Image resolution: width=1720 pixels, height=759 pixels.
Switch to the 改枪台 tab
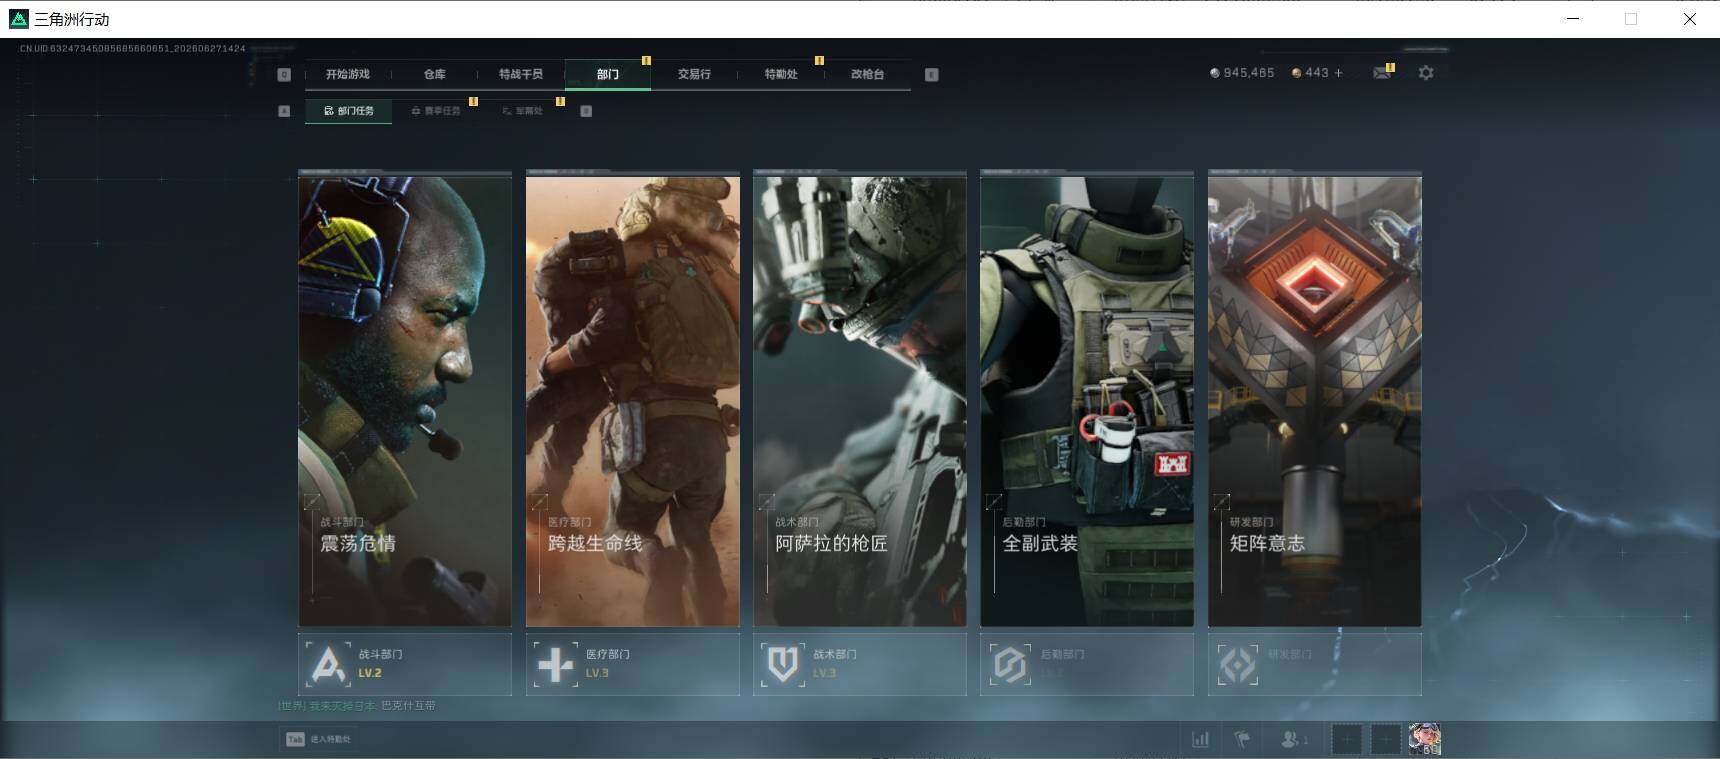coord(868,74)
